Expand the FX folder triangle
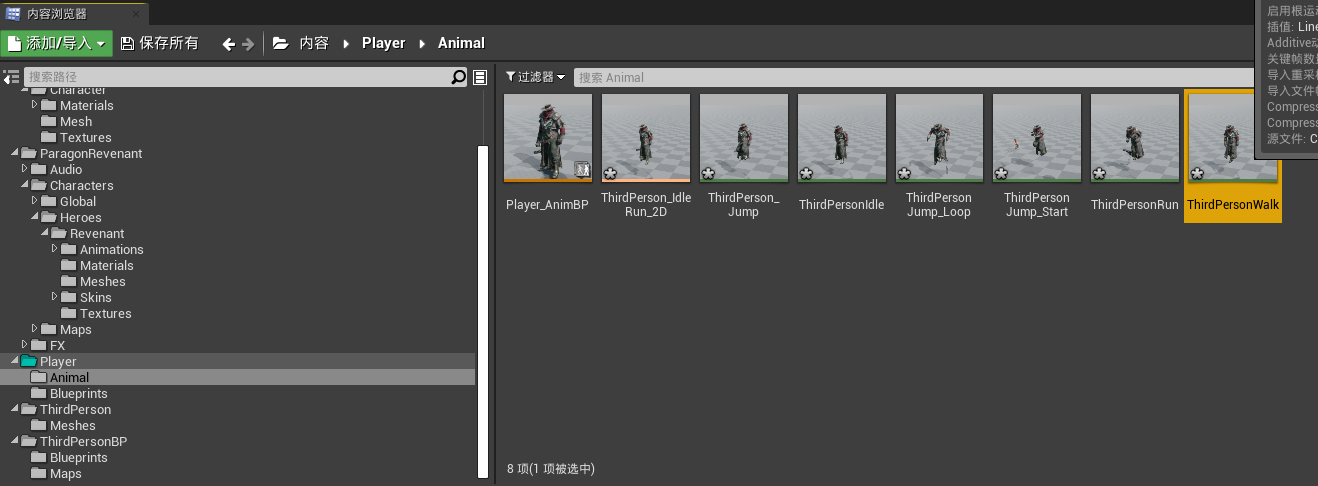 pos(24,345)
